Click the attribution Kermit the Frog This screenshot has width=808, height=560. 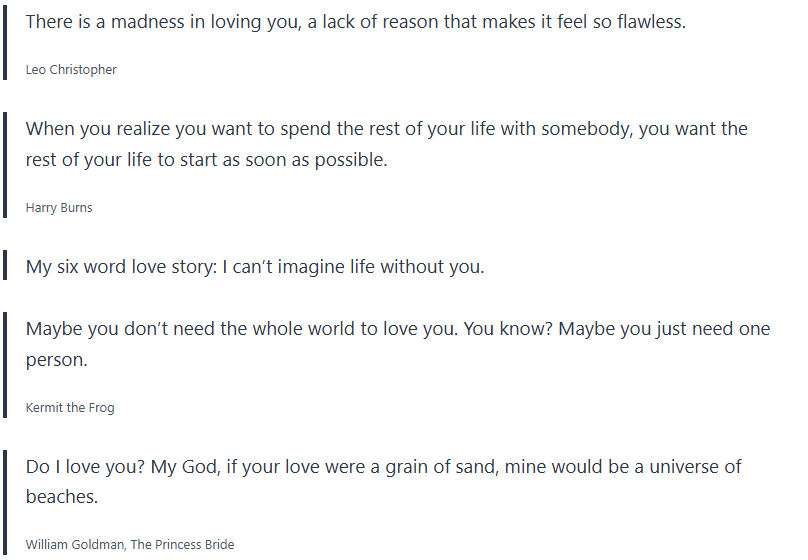(x=70, y=408)
